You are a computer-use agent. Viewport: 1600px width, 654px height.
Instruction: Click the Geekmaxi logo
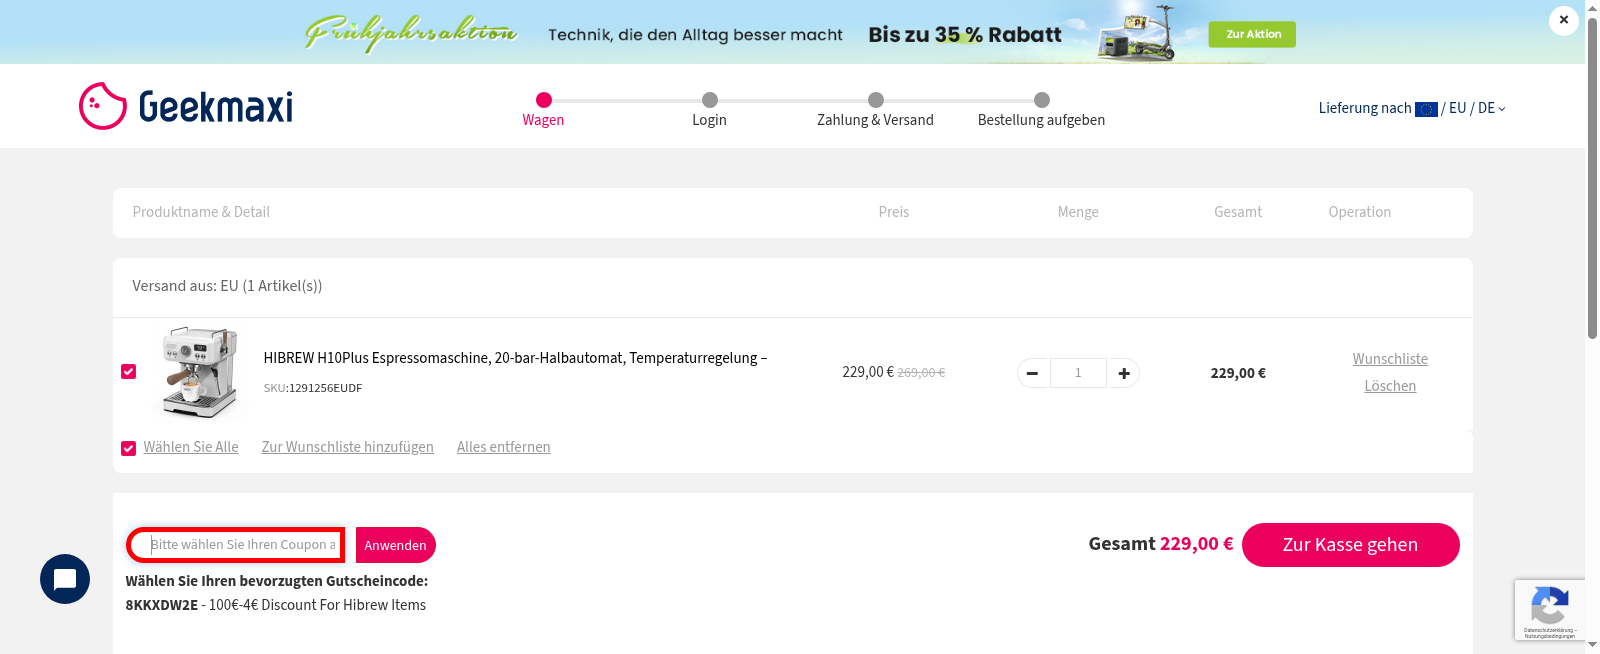(x=186, y=106)
